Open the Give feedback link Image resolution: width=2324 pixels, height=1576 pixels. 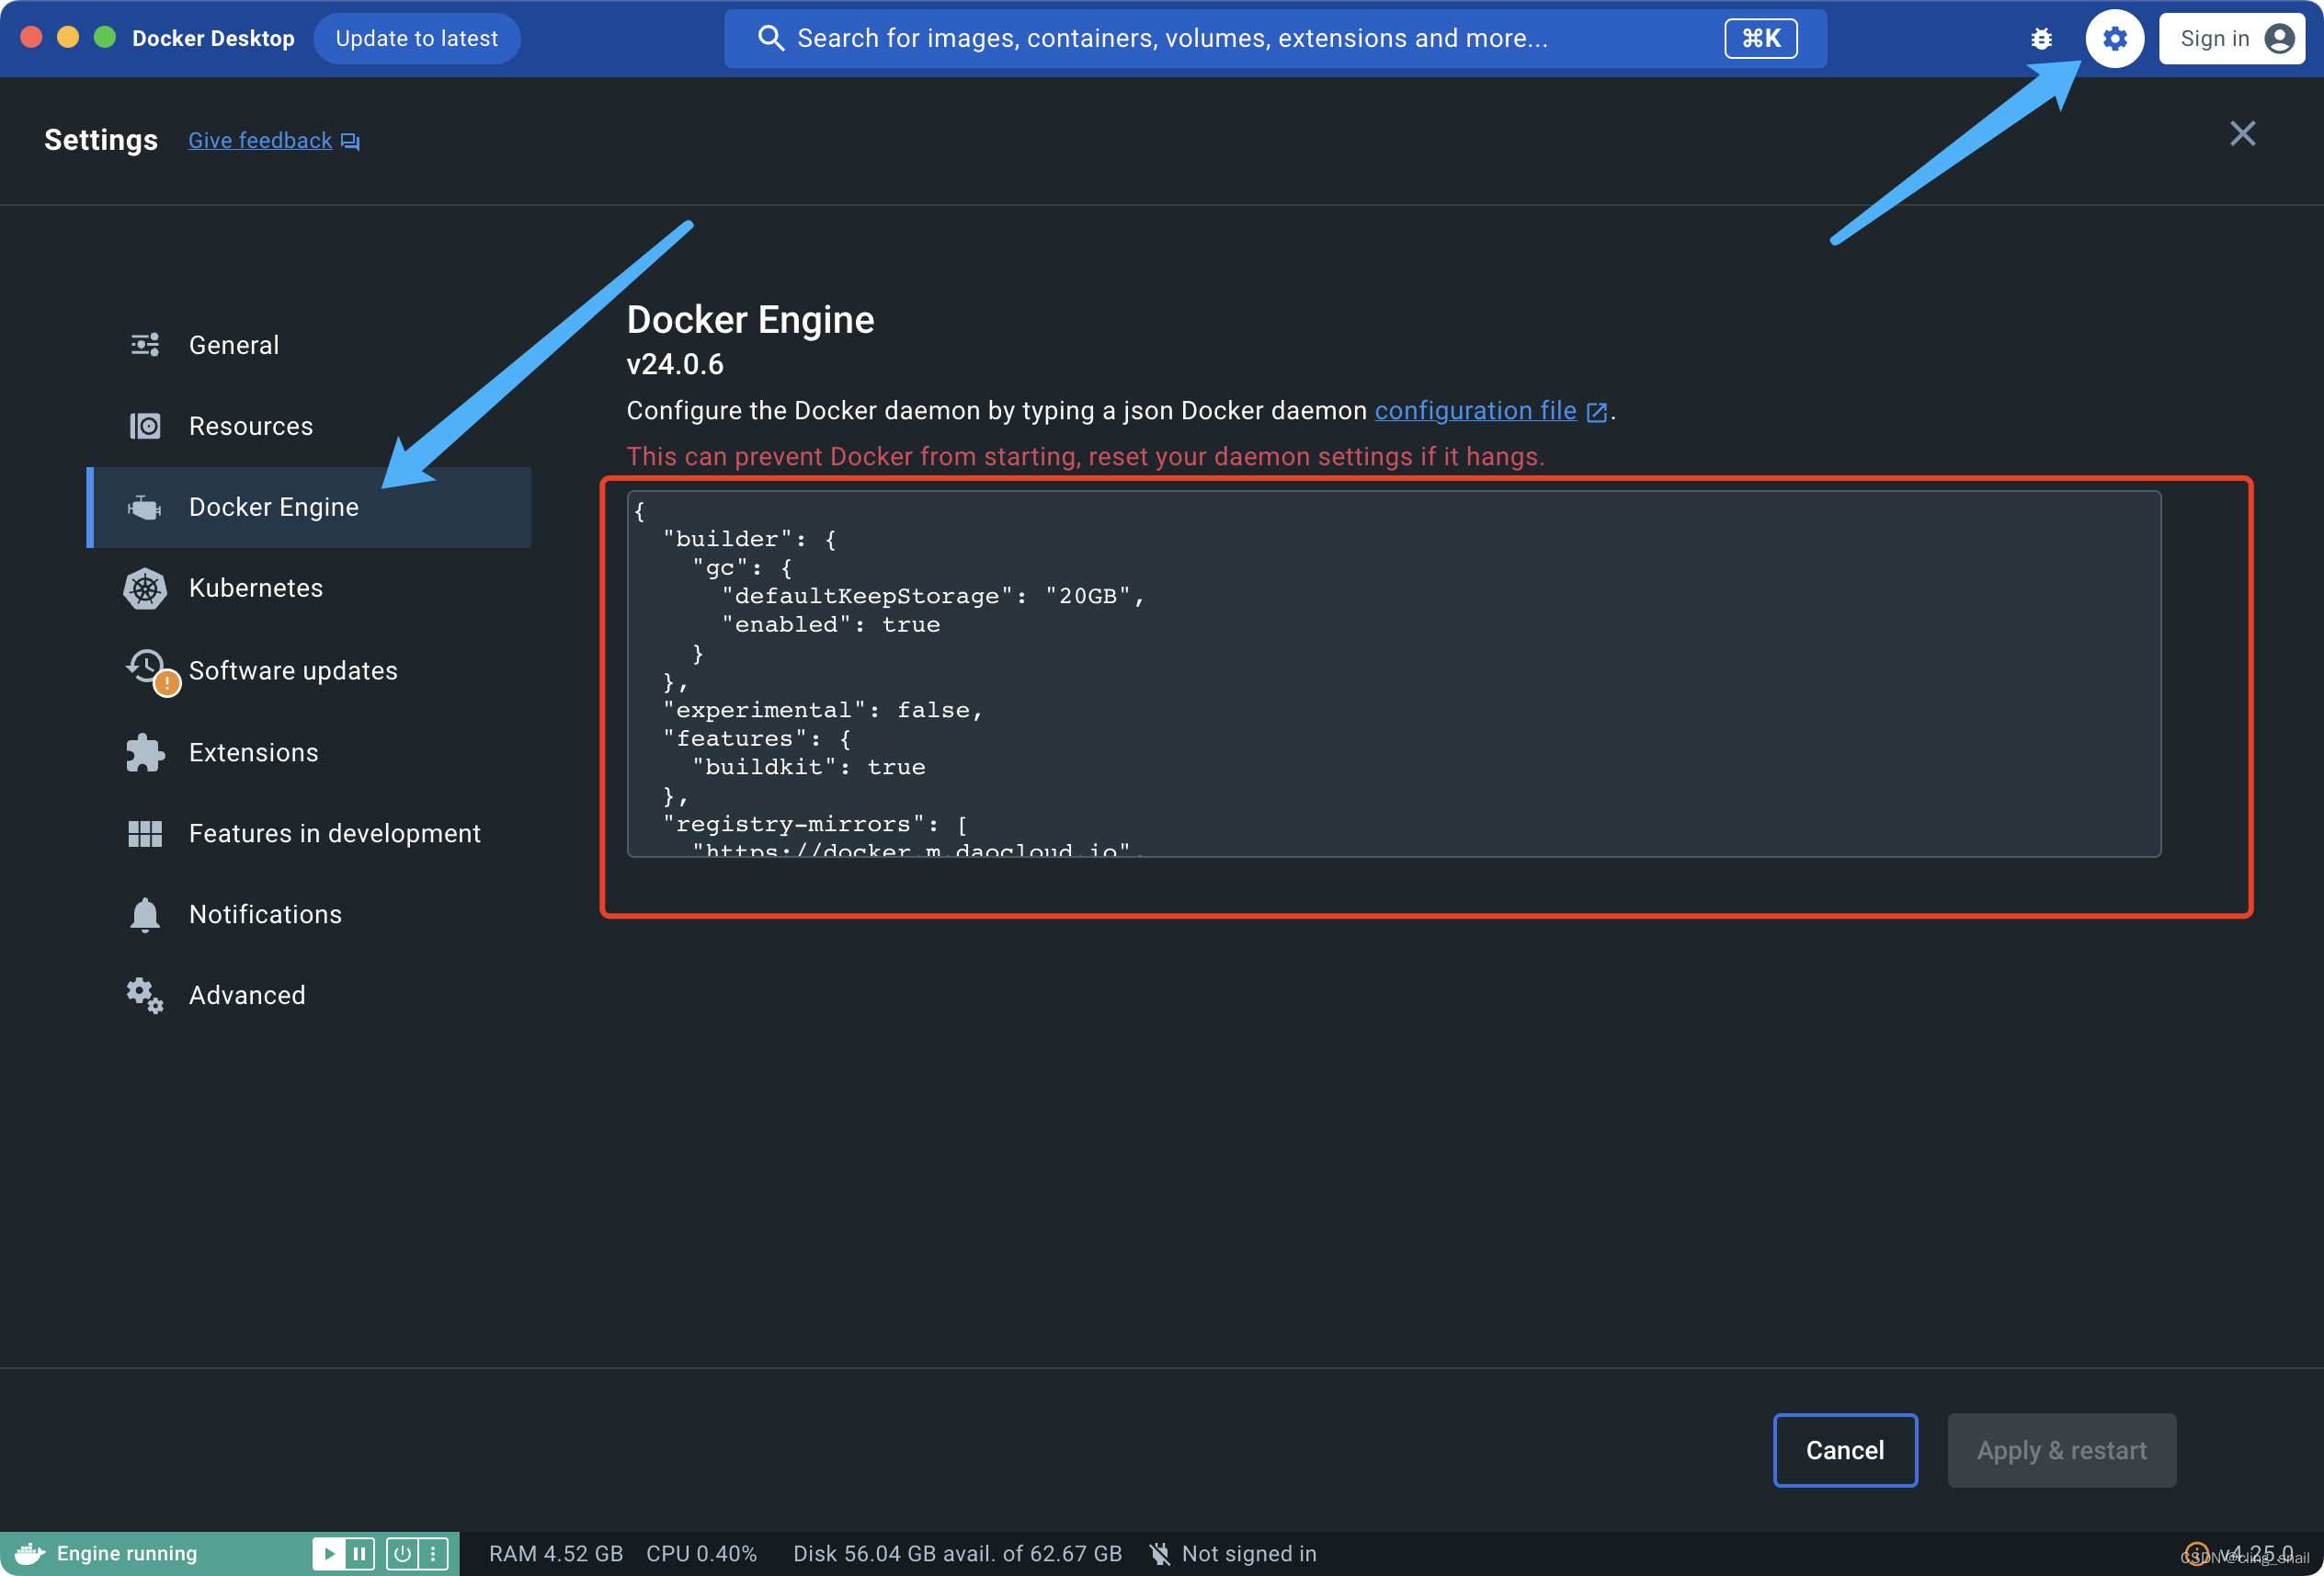(x=260, y=140)
